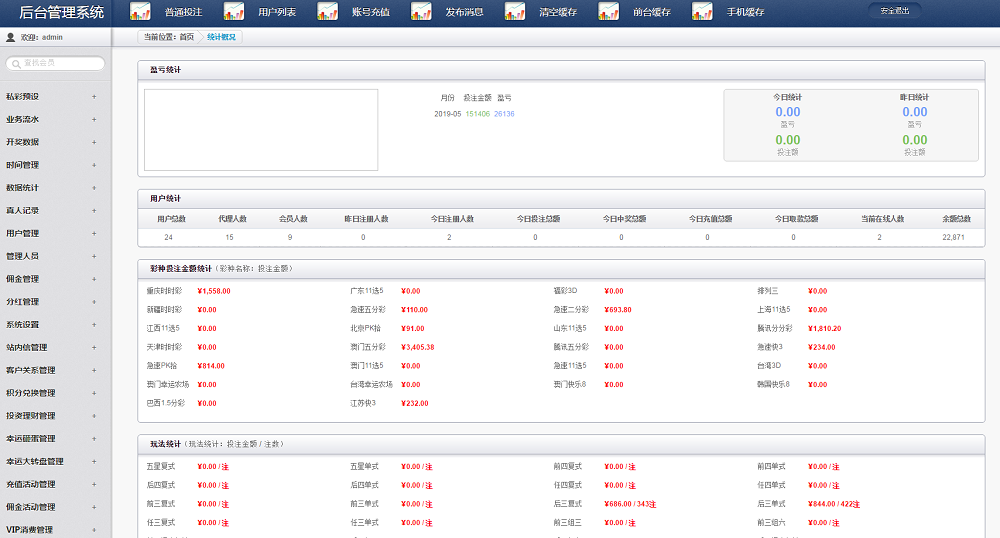Expand the 私彩预设 sidebar section
This screenshot has height=538, width=1000.
click(94, 97)
